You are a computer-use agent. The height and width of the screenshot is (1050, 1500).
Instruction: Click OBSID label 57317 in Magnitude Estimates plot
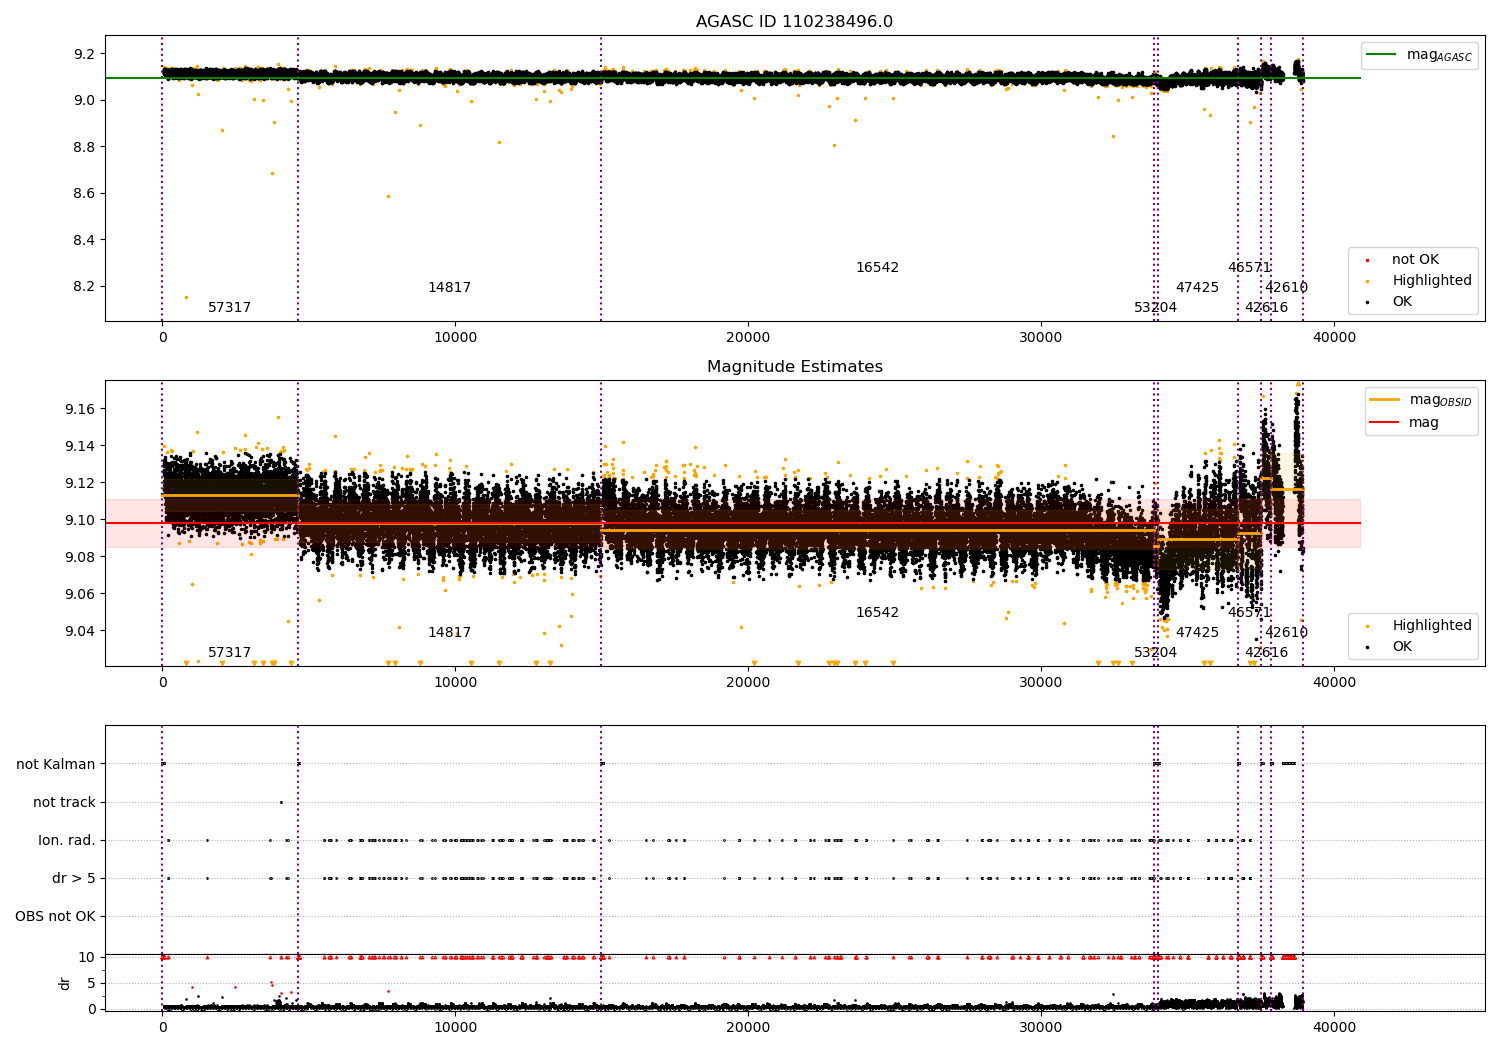point(229,653)
